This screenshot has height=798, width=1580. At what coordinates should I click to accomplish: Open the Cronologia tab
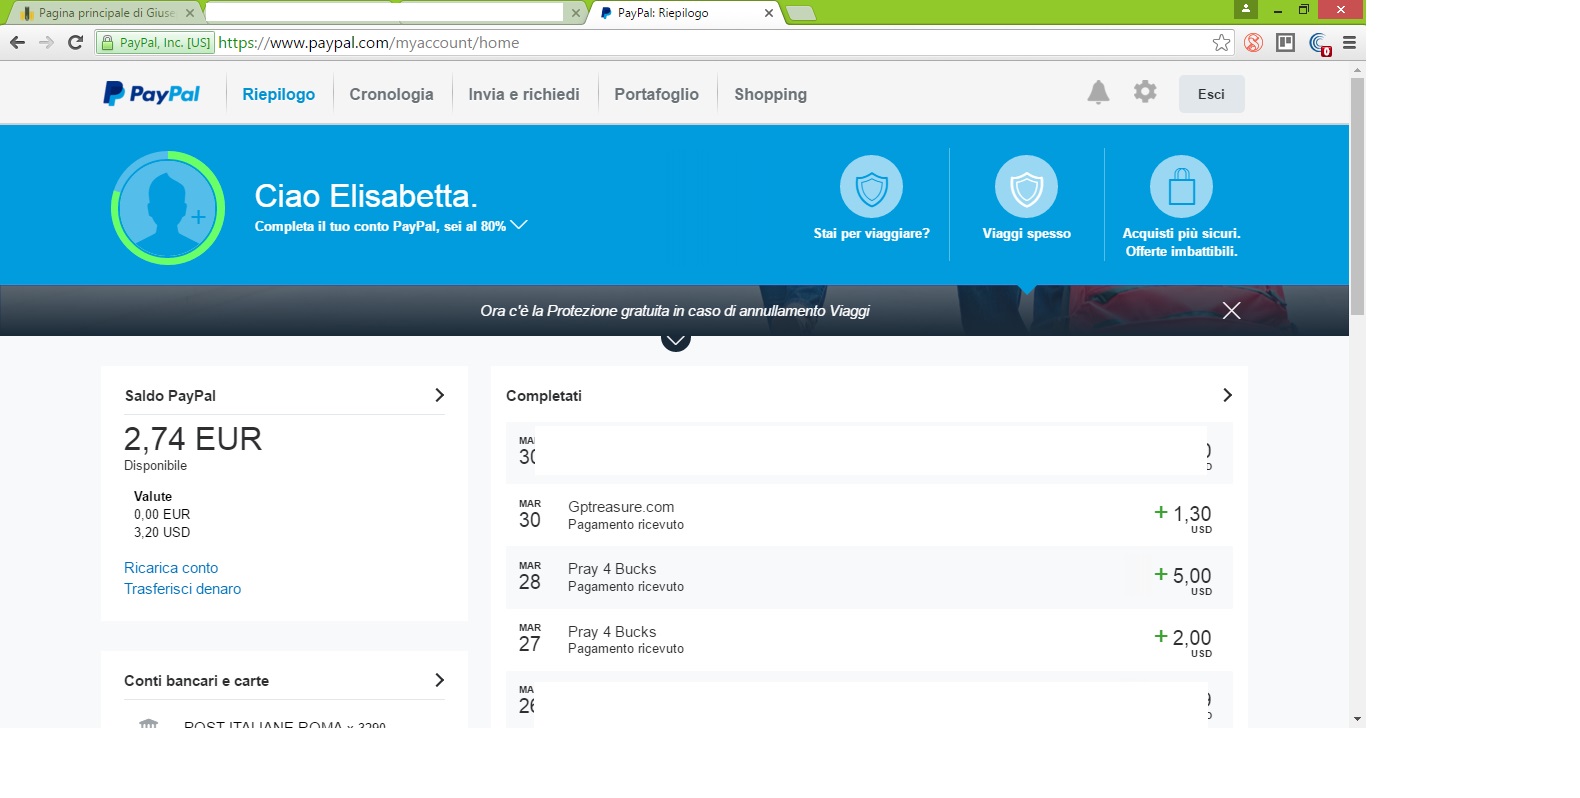click(391, 94)
